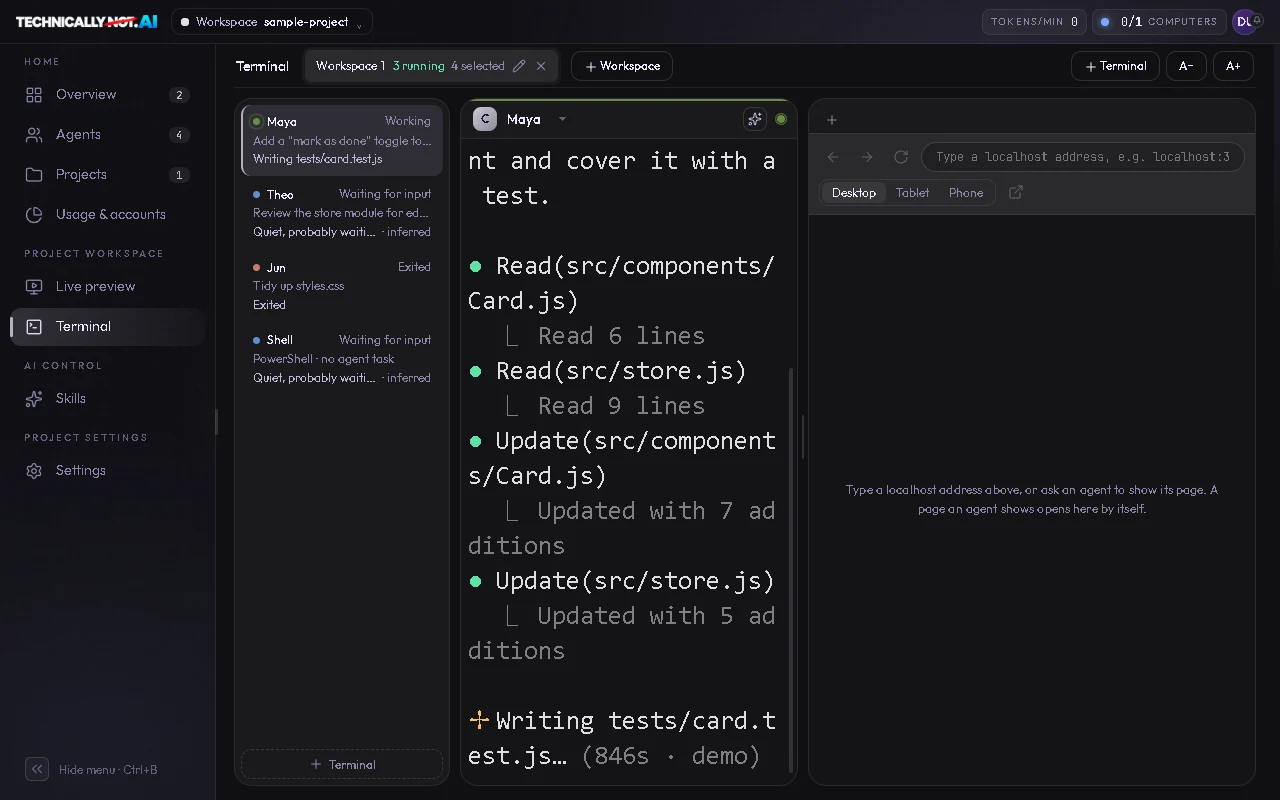Open Usage & accounts chart icon

pos(34,215)
